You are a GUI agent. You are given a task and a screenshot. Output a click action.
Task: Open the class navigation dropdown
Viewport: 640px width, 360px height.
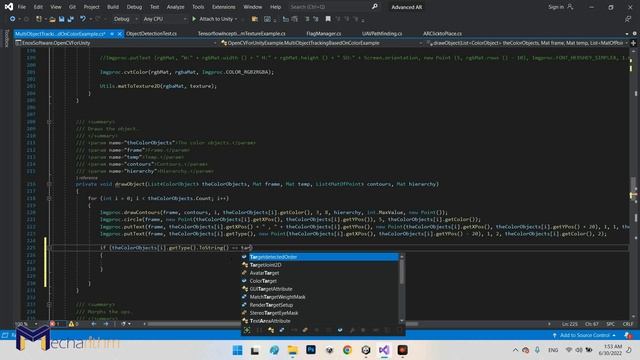[x=322, y=43]
